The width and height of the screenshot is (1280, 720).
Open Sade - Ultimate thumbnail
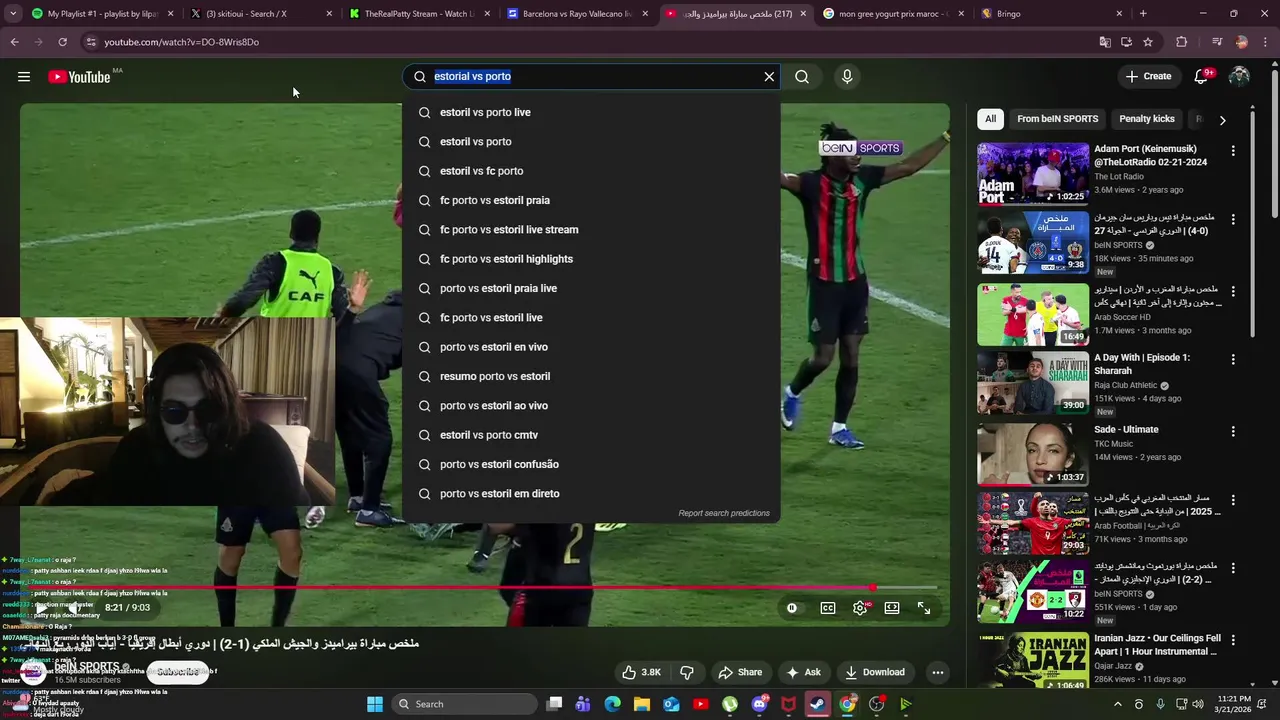tap(1033, 454)
